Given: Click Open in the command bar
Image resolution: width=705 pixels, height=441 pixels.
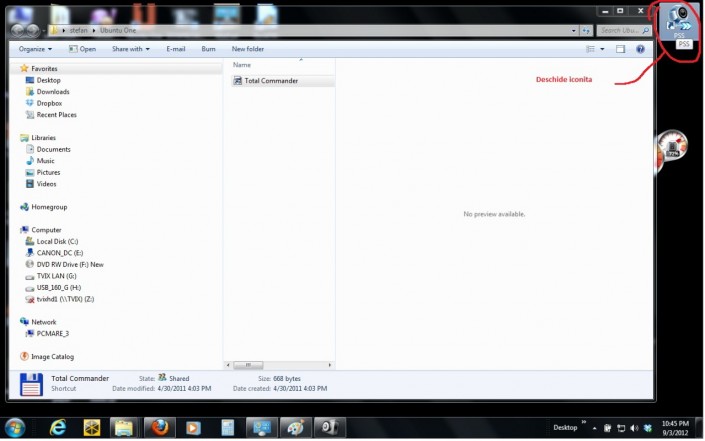Looking at the screenshot, I should pos(83,48).
